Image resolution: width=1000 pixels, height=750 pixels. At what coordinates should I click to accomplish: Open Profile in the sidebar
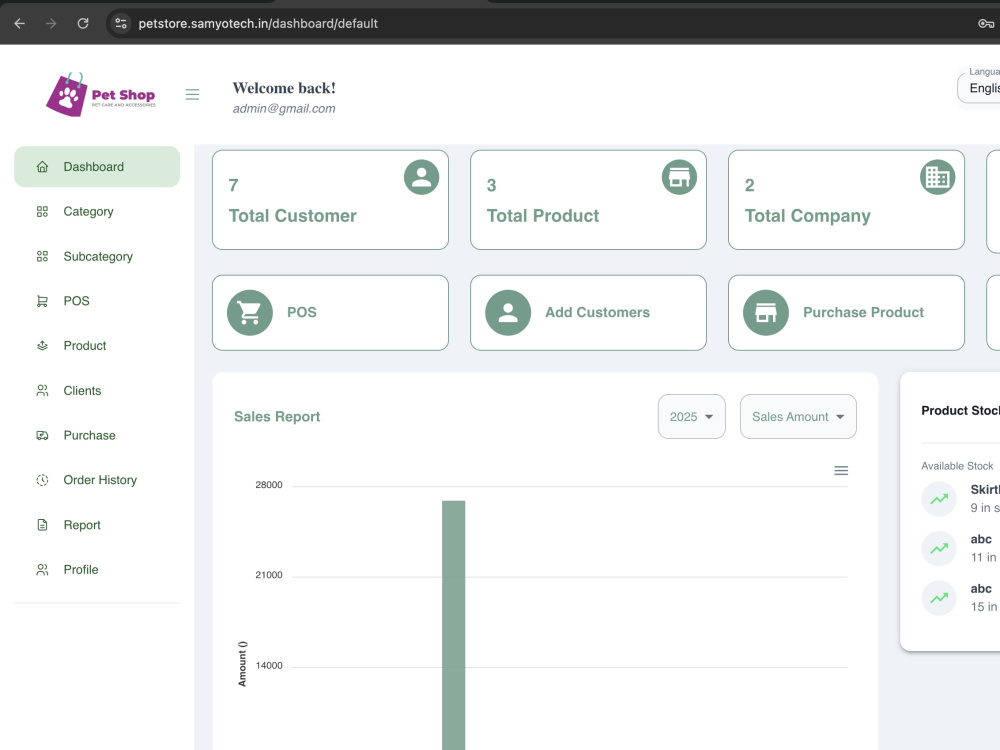point(97,570)
